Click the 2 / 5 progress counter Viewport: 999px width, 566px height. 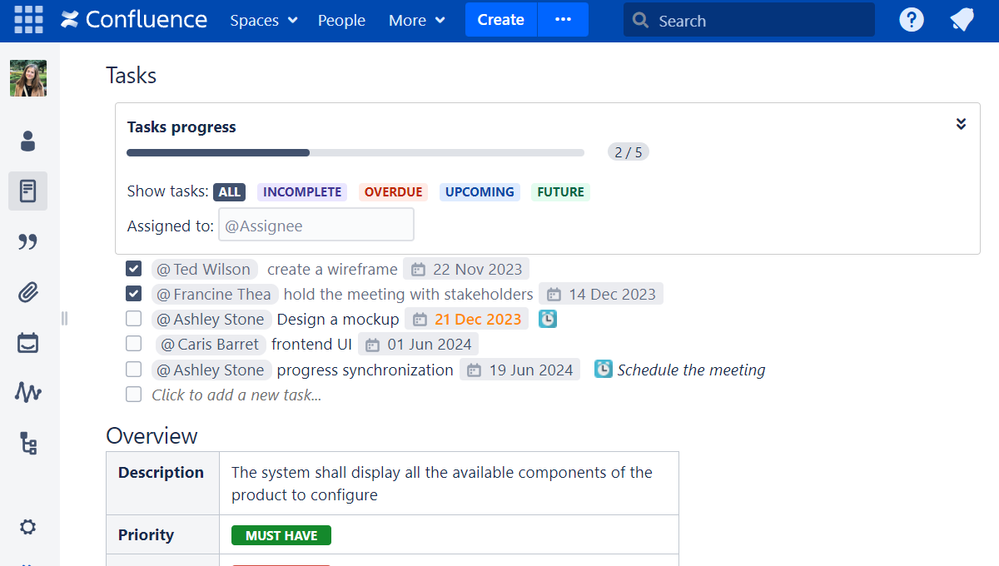coord(628,152)
